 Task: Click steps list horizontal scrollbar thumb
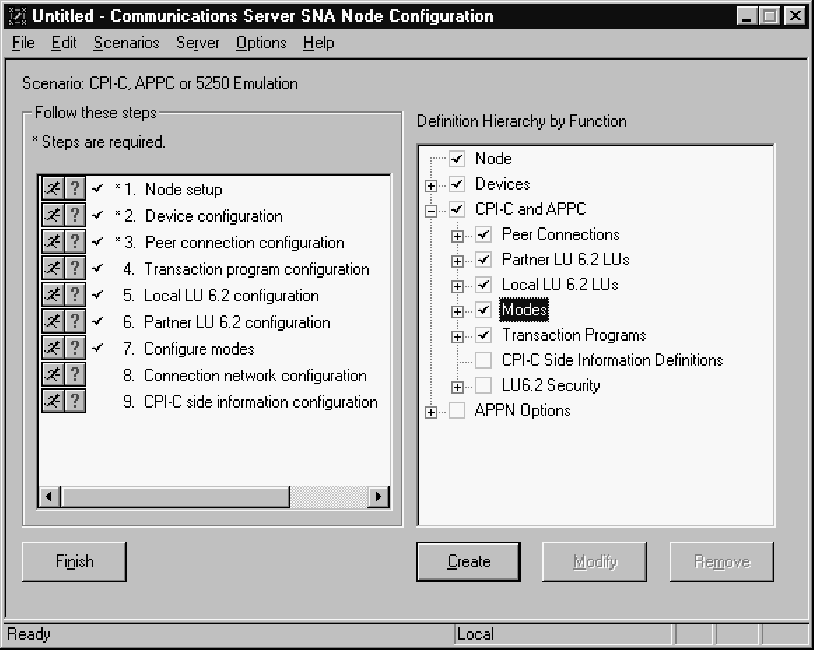pos(175,497)
